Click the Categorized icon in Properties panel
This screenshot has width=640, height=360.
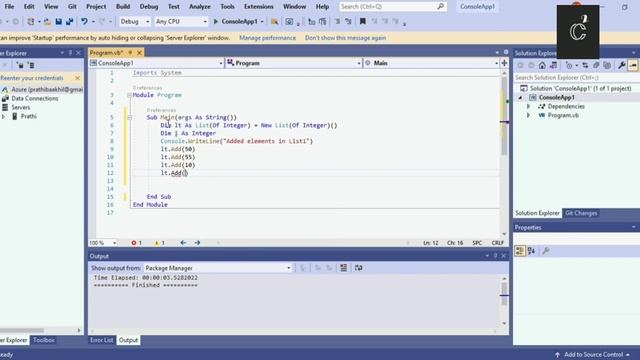[x=520, y=251]
